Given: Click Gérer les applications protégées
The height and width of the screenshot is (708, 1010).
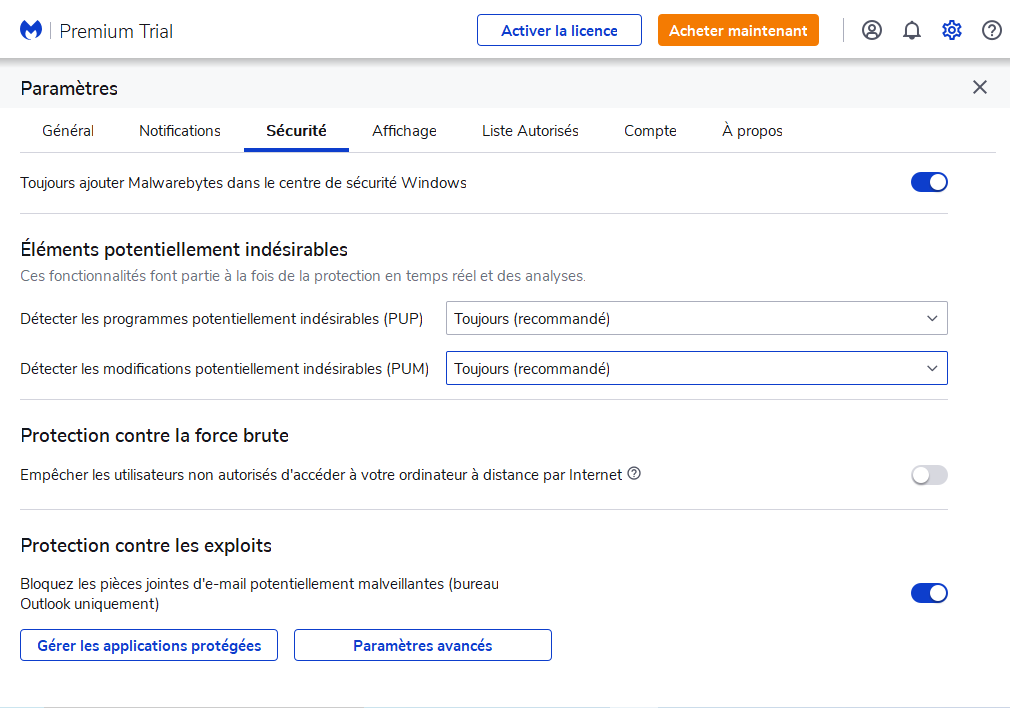Looking at the screenshot, I should pyautogui.click(x=149, y=646).
